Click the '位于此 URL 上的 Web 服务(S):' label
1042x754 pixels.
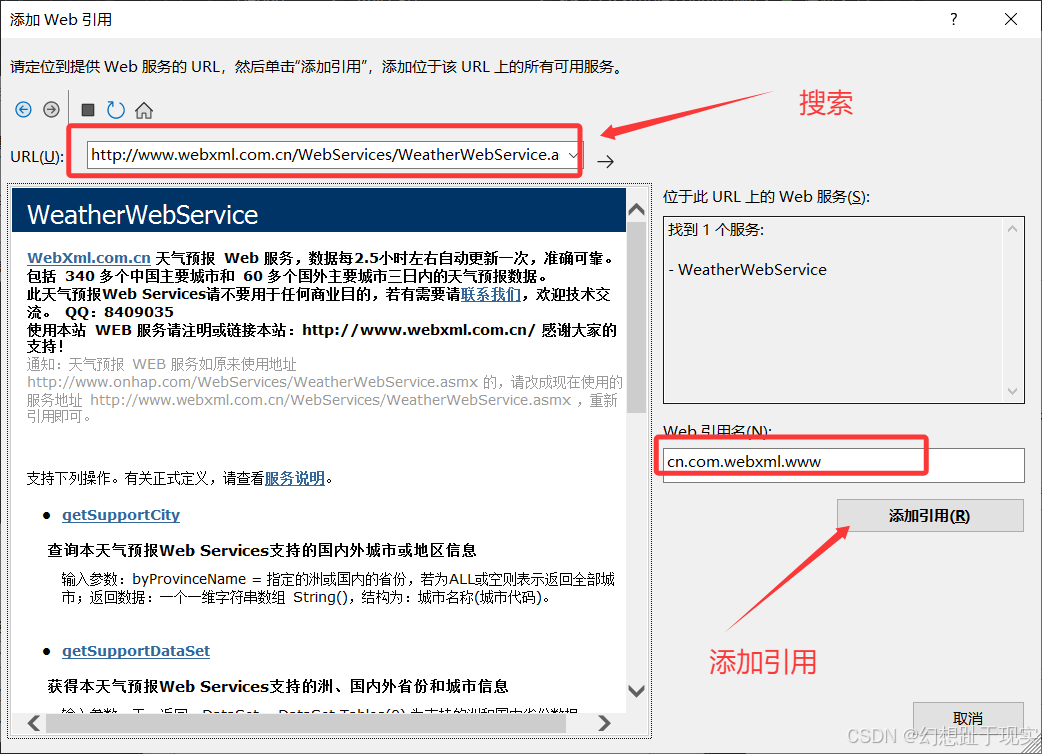pyautogui.click(x=766, y=197)
